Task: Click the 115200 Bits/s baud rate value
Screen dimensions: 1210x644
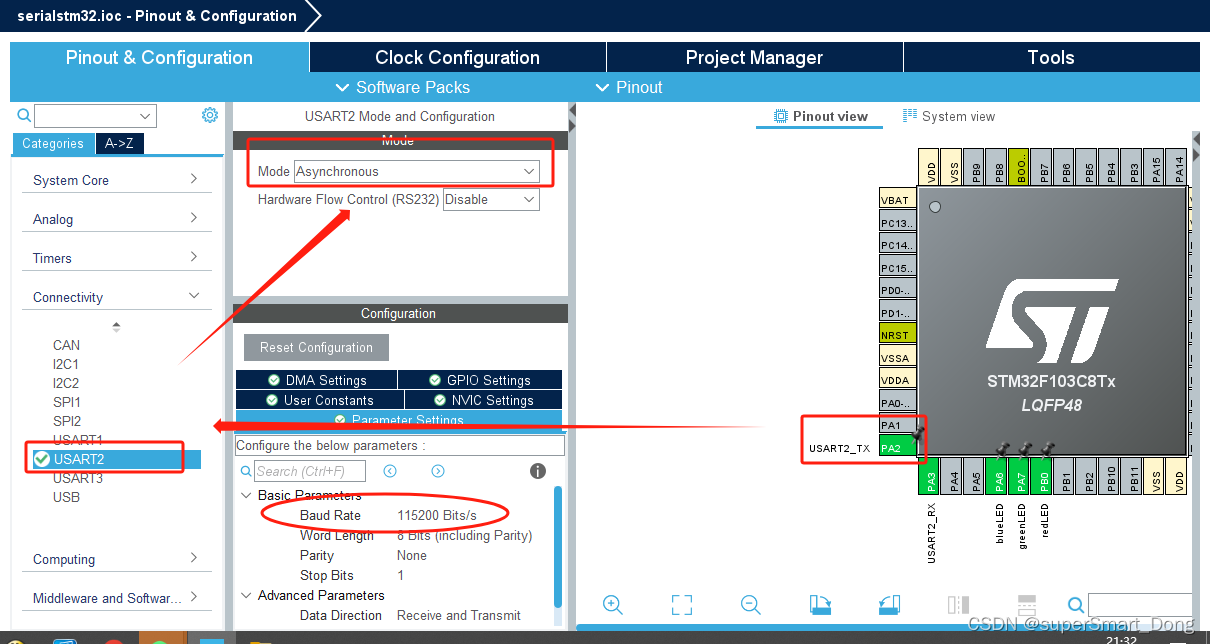Action: (x=437, y=515)
